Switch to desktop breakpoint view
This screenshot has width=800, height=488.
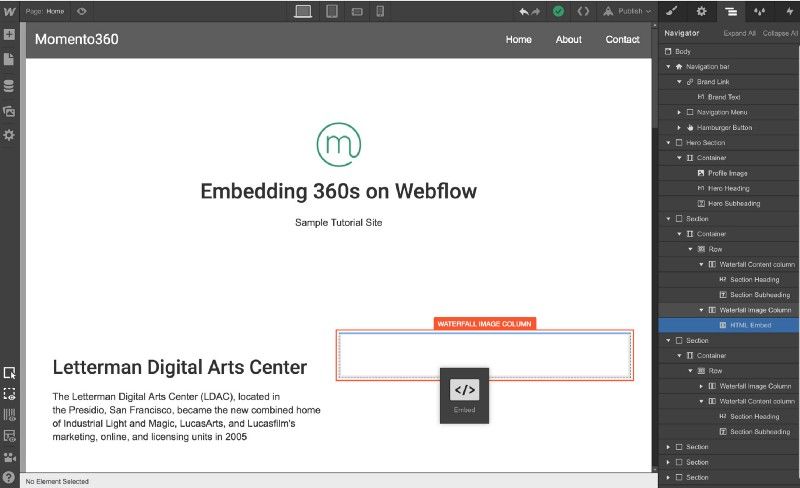[303, 11]
